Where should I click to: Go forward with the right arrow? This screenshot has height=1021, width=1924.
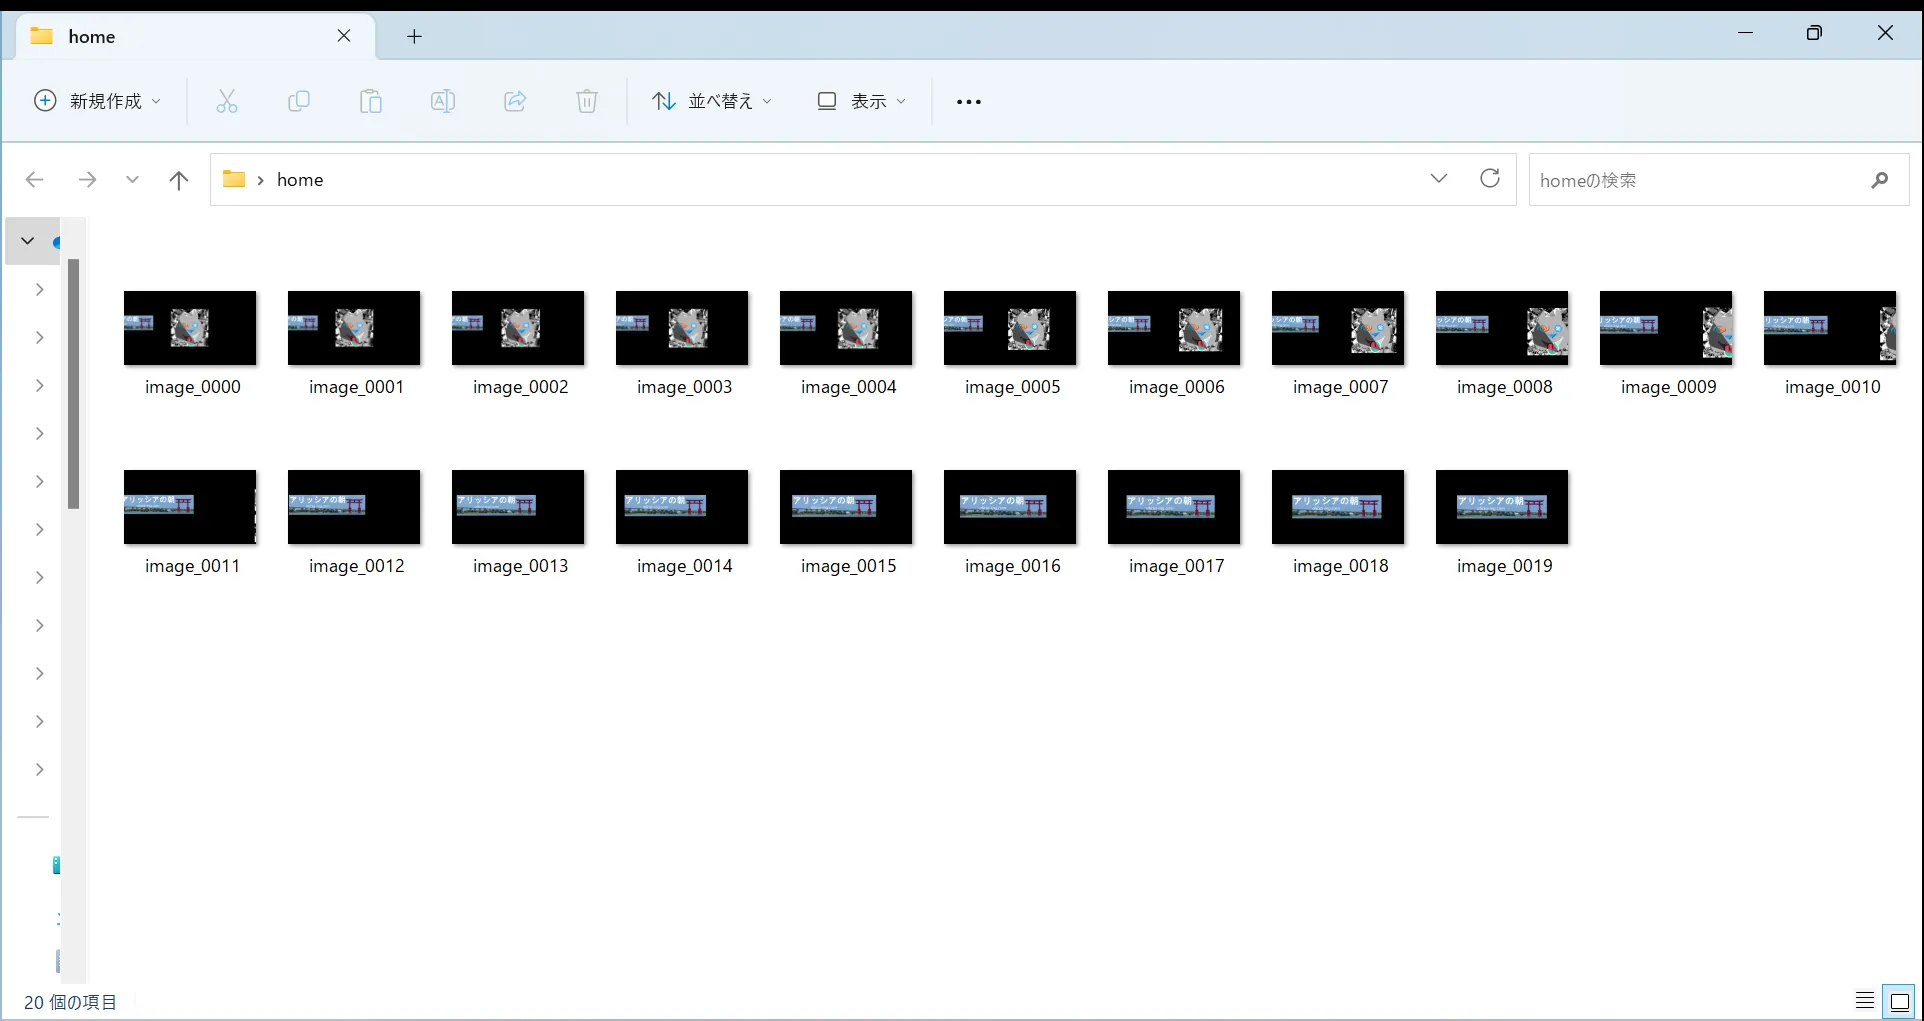(x=87, y=180)
